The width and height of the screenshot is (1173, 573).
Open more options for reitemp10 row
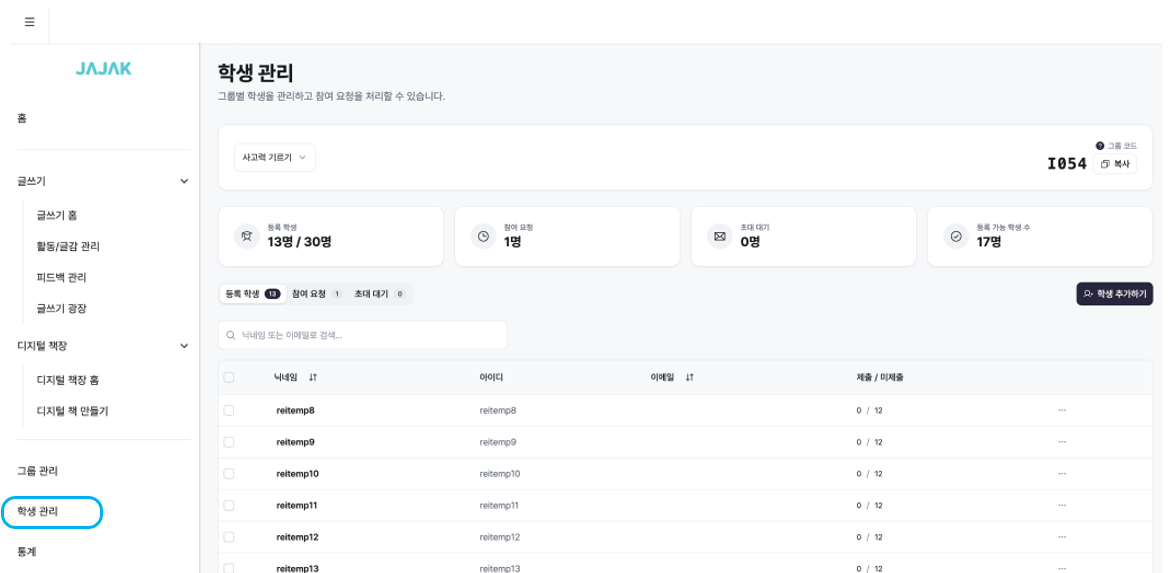tap(1062, 473)
